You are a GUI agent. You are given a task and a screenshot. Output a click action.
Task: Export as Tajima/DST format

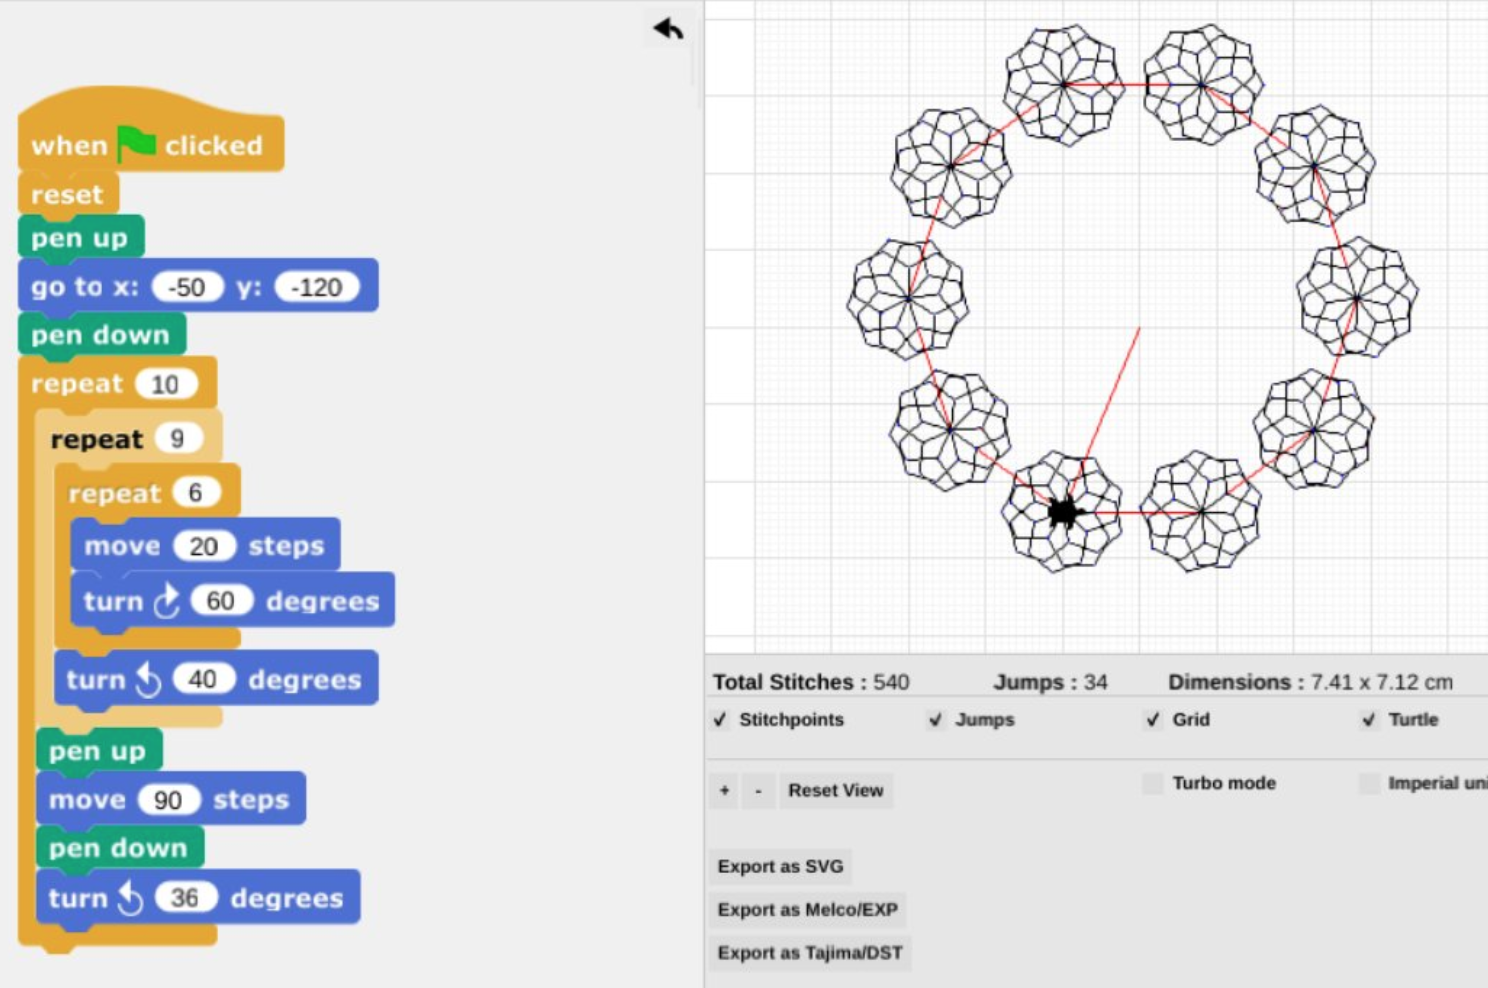(x=809, y=952)
